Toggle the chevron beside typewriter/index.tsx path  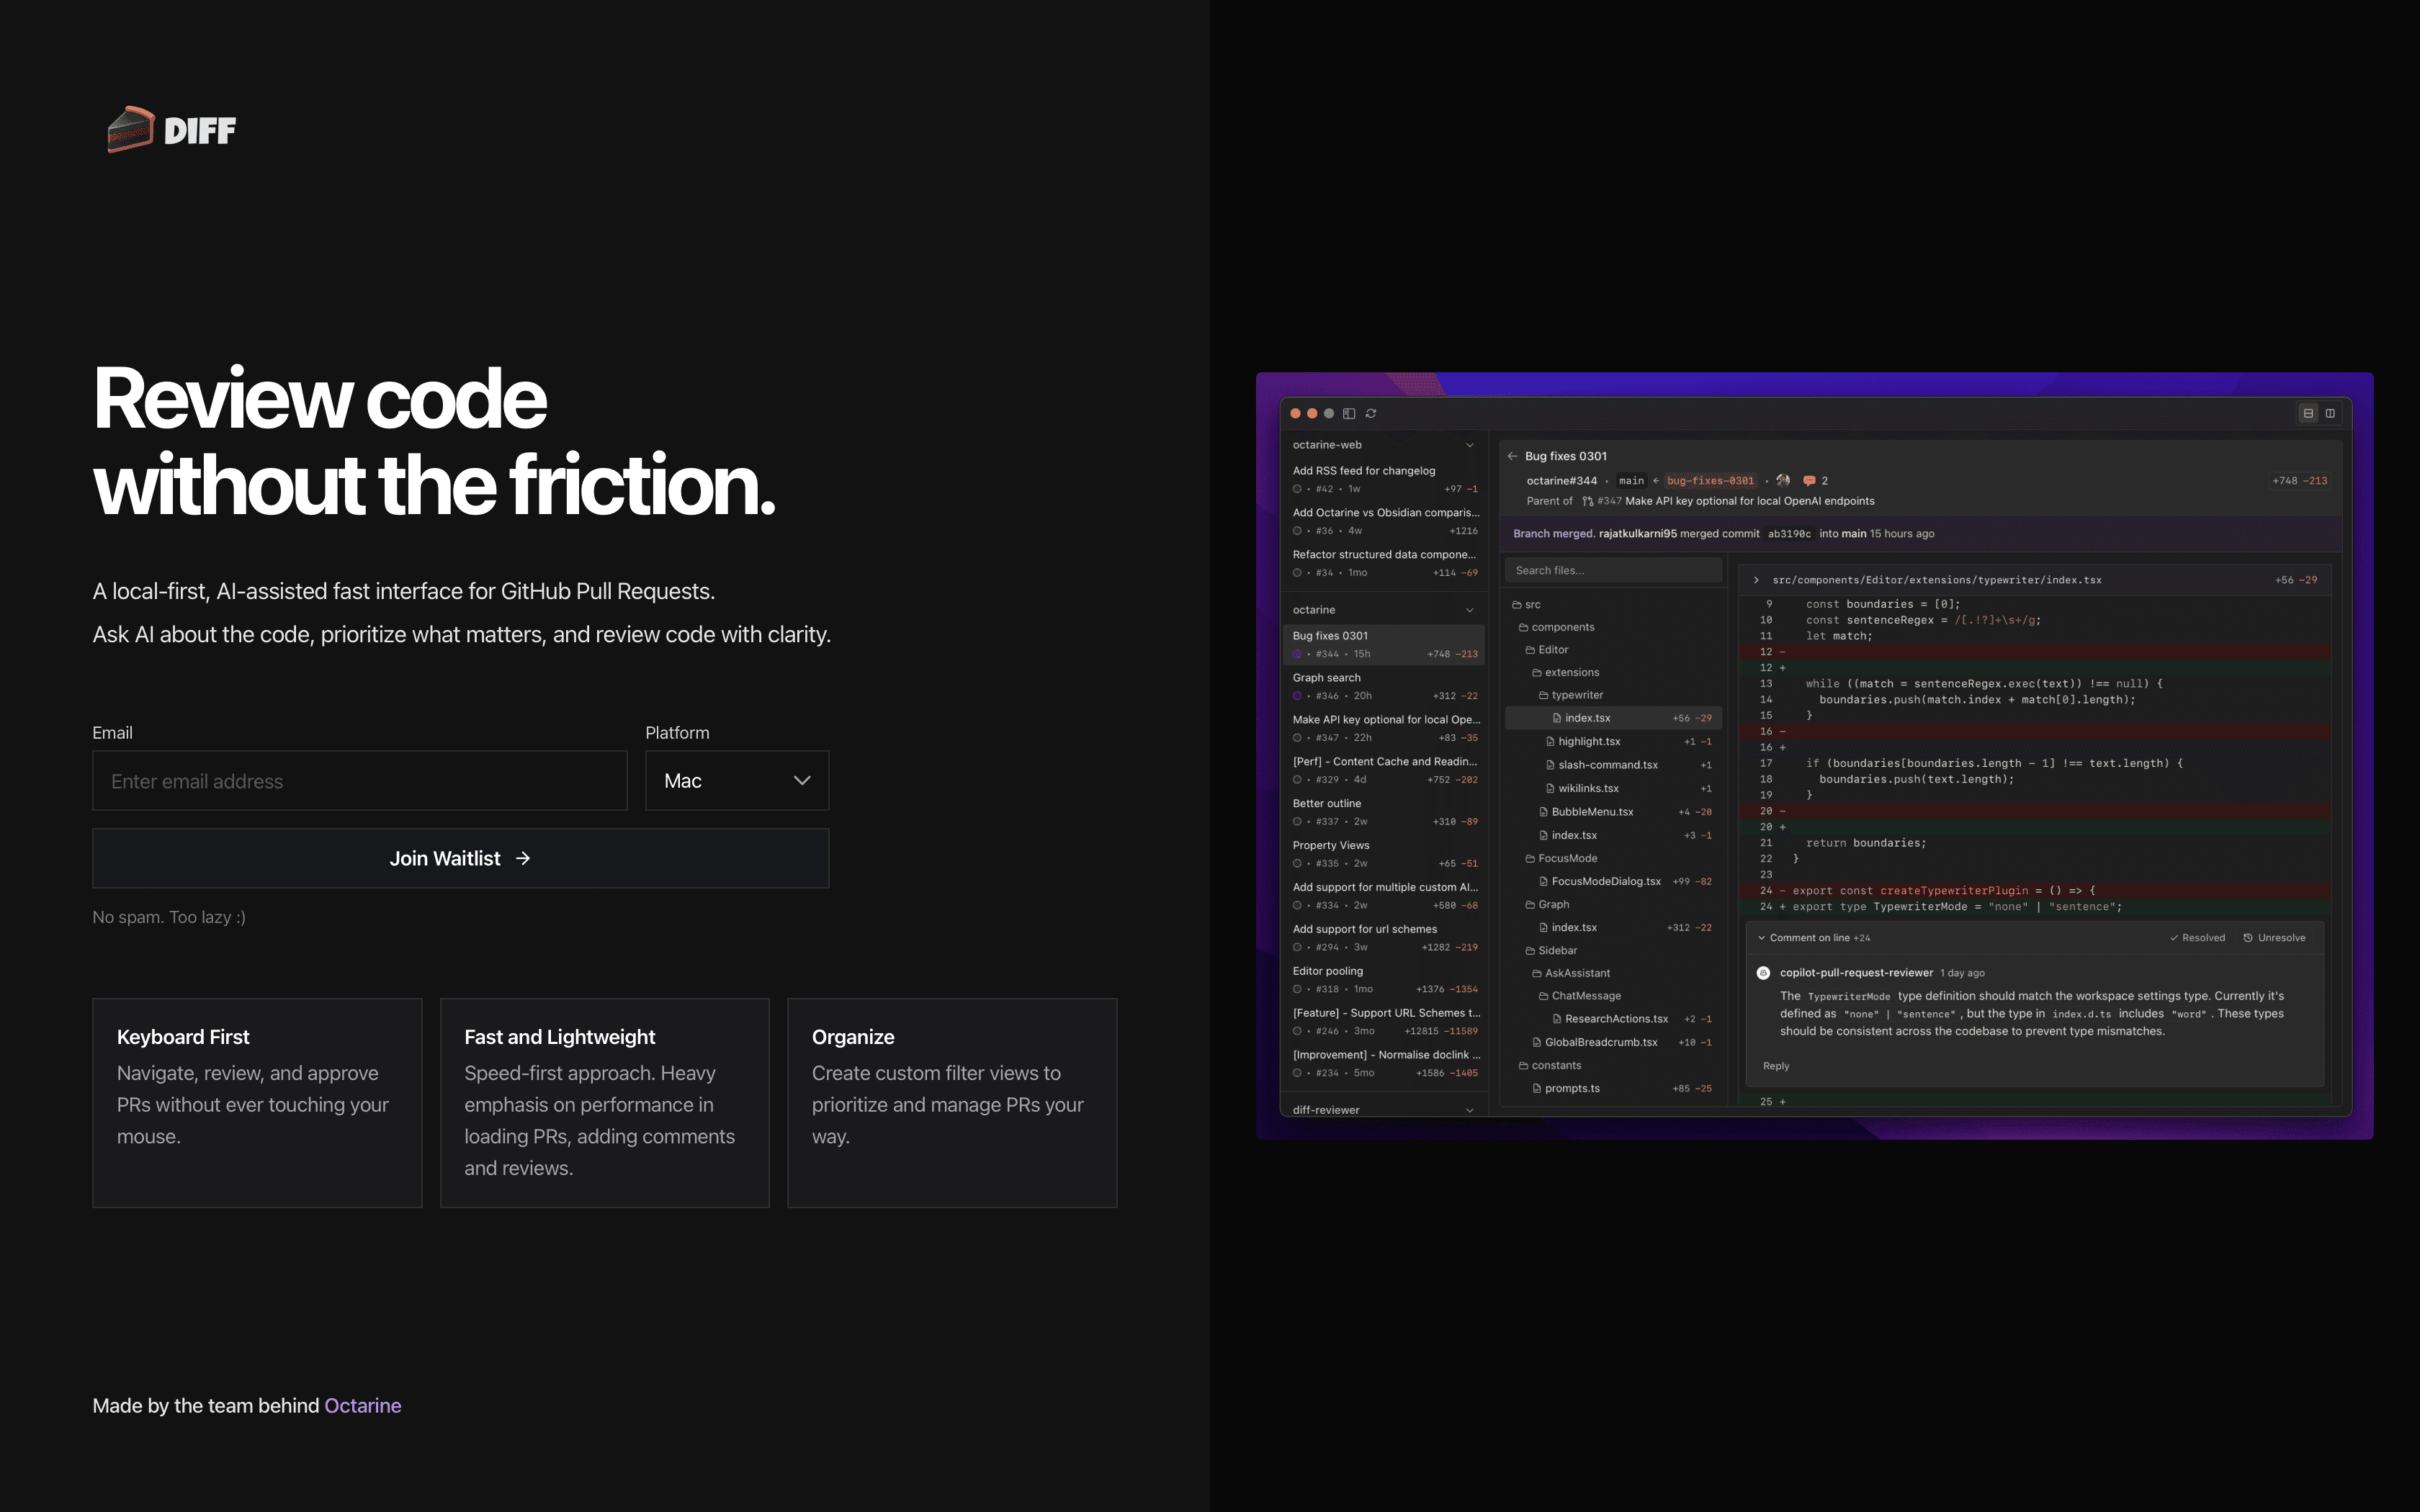(x=1756, y=580)
